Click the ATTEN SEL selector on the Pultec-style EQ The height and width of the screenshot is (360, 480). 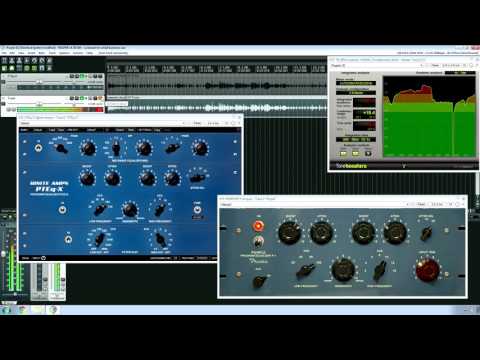click(426, 232)
